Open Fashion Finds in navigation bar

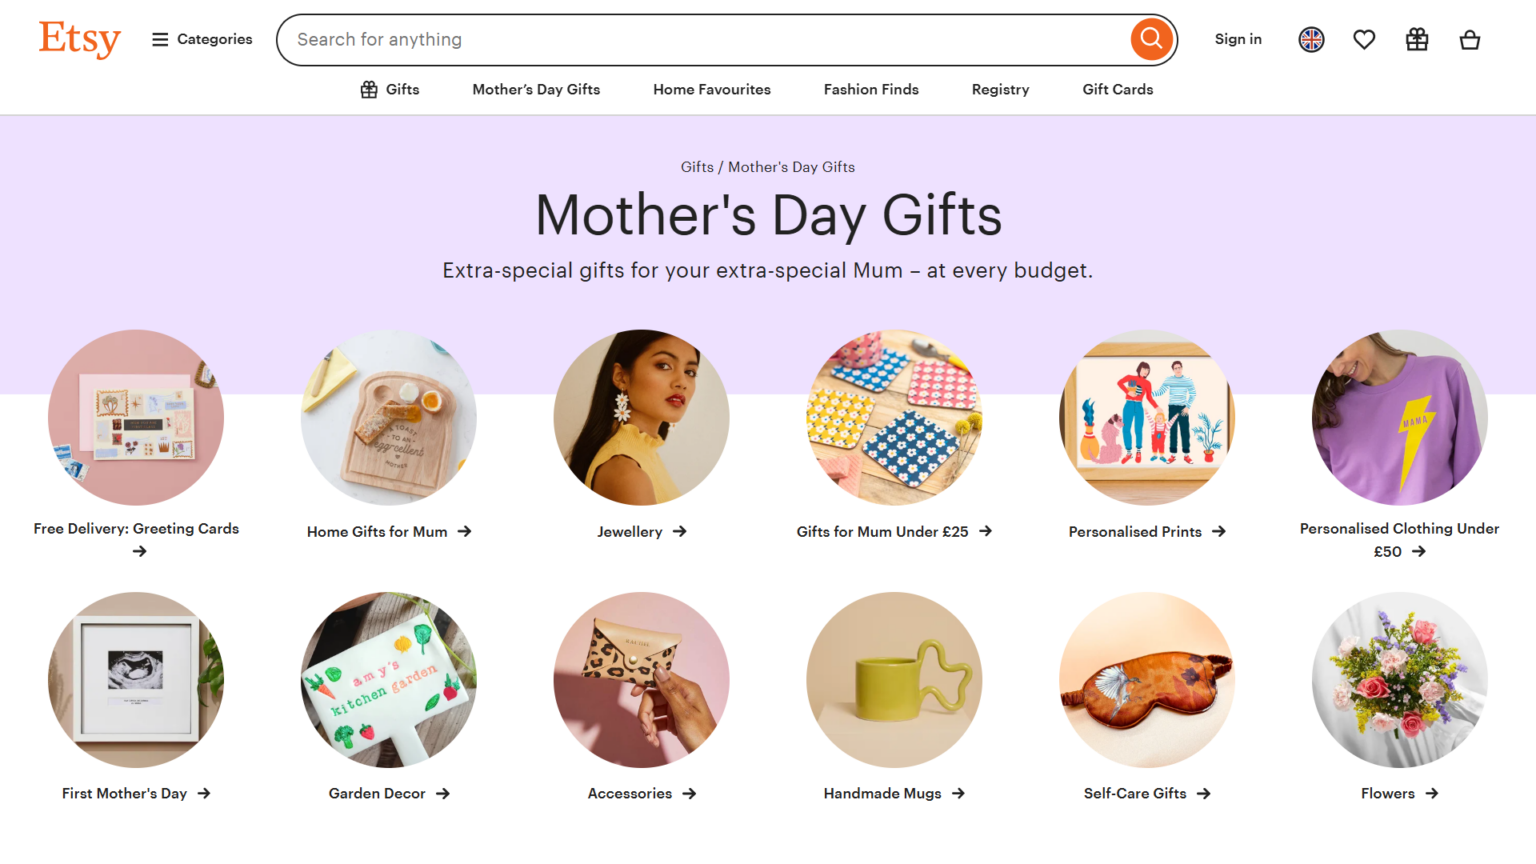pyautogui.click(x=871, y=90)
